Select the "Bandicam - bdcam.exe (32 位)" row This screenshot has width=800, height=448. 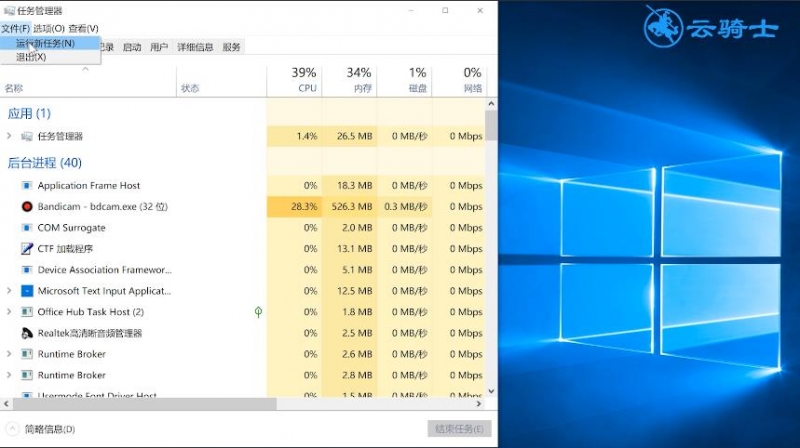pos(242,207)
